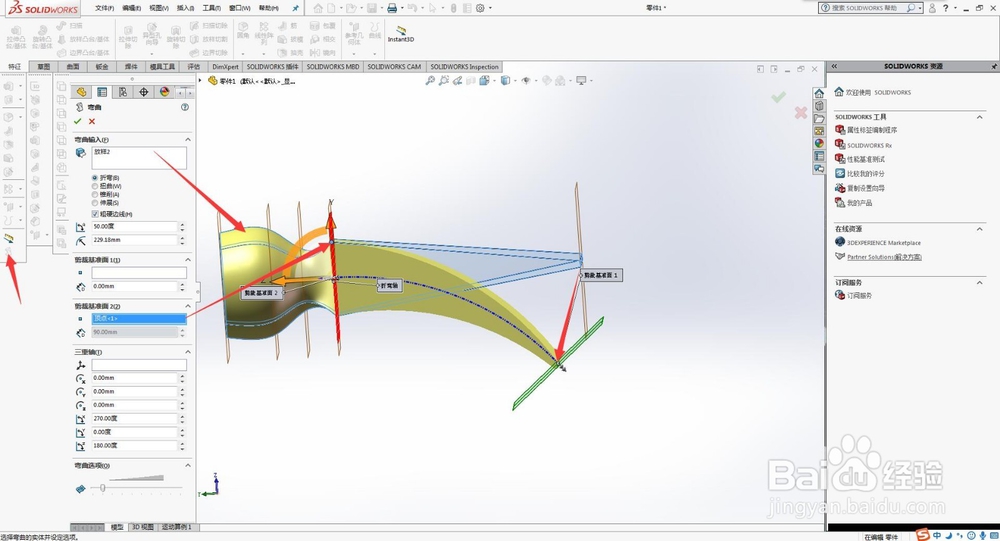Open 3DEXPERIENCE Marketplace link

tap(883, 243)
